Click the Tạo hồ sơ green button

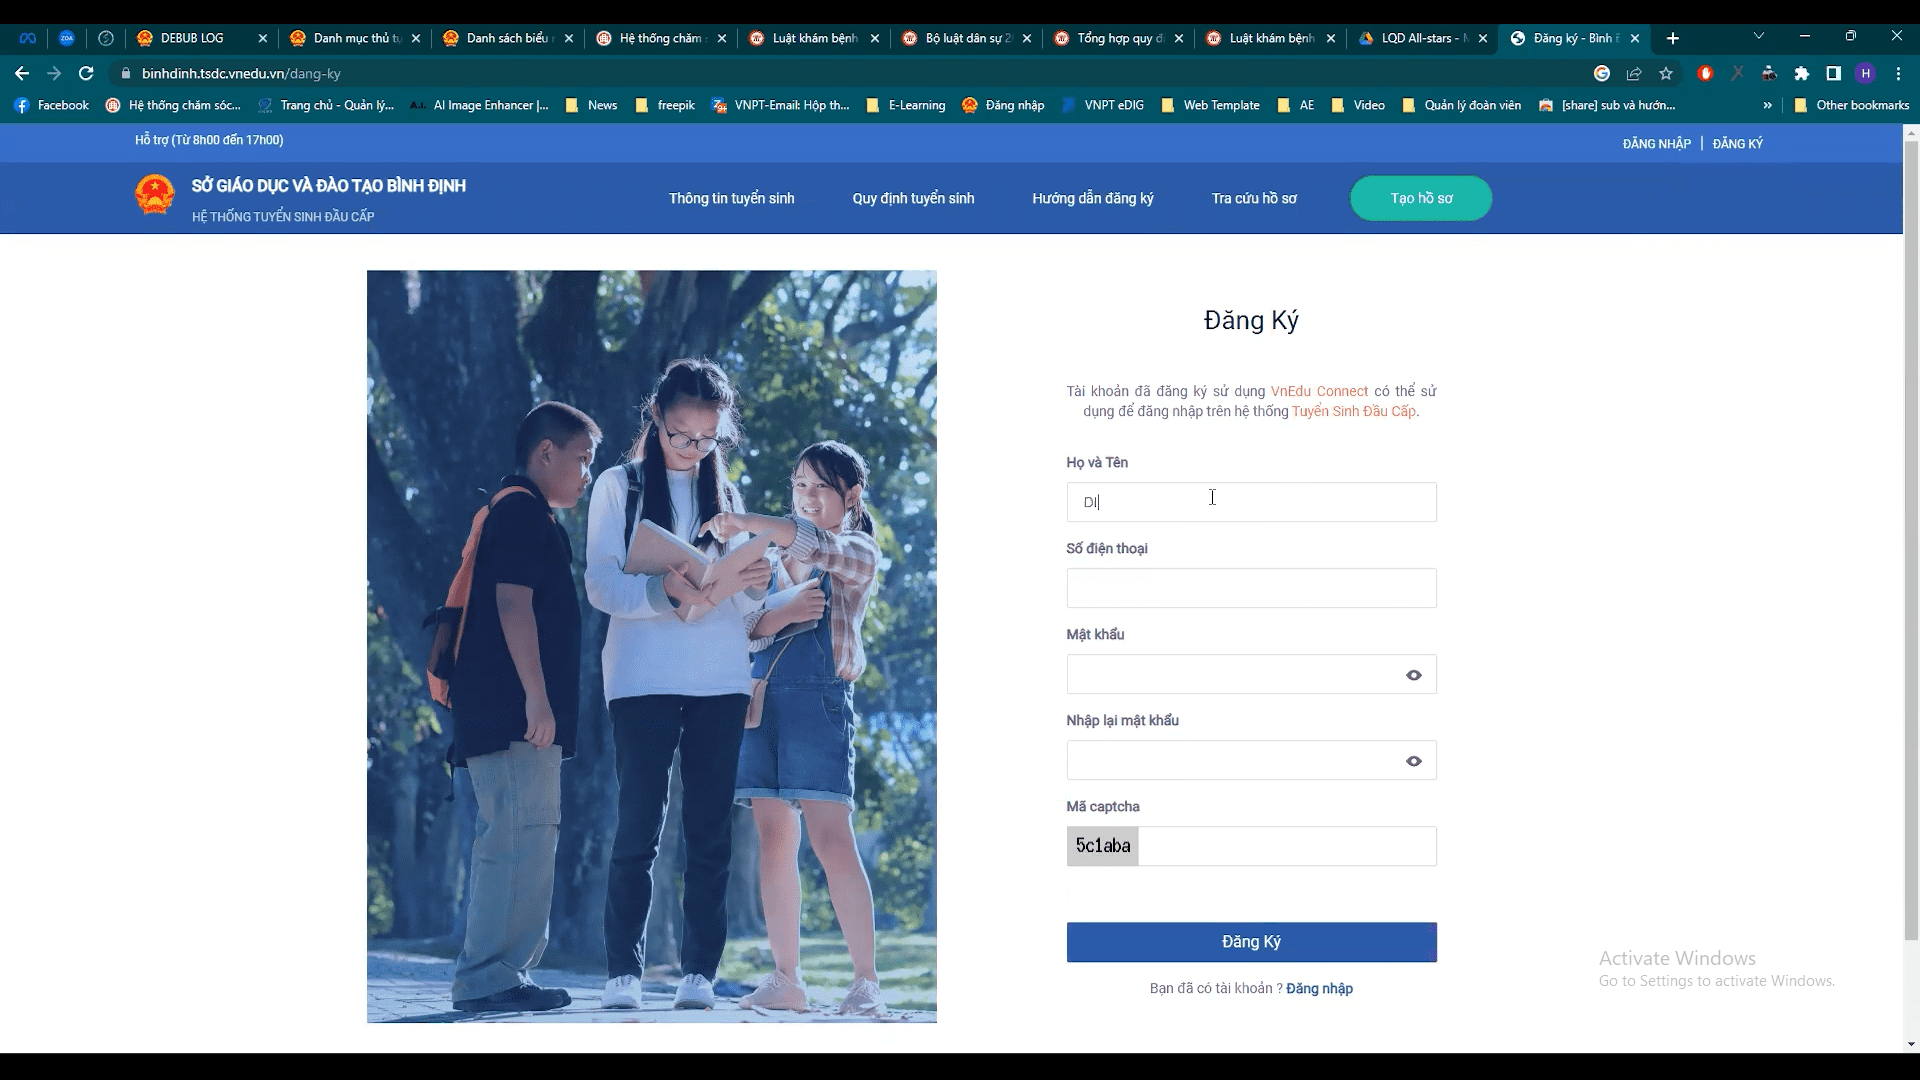[1420, 198]
